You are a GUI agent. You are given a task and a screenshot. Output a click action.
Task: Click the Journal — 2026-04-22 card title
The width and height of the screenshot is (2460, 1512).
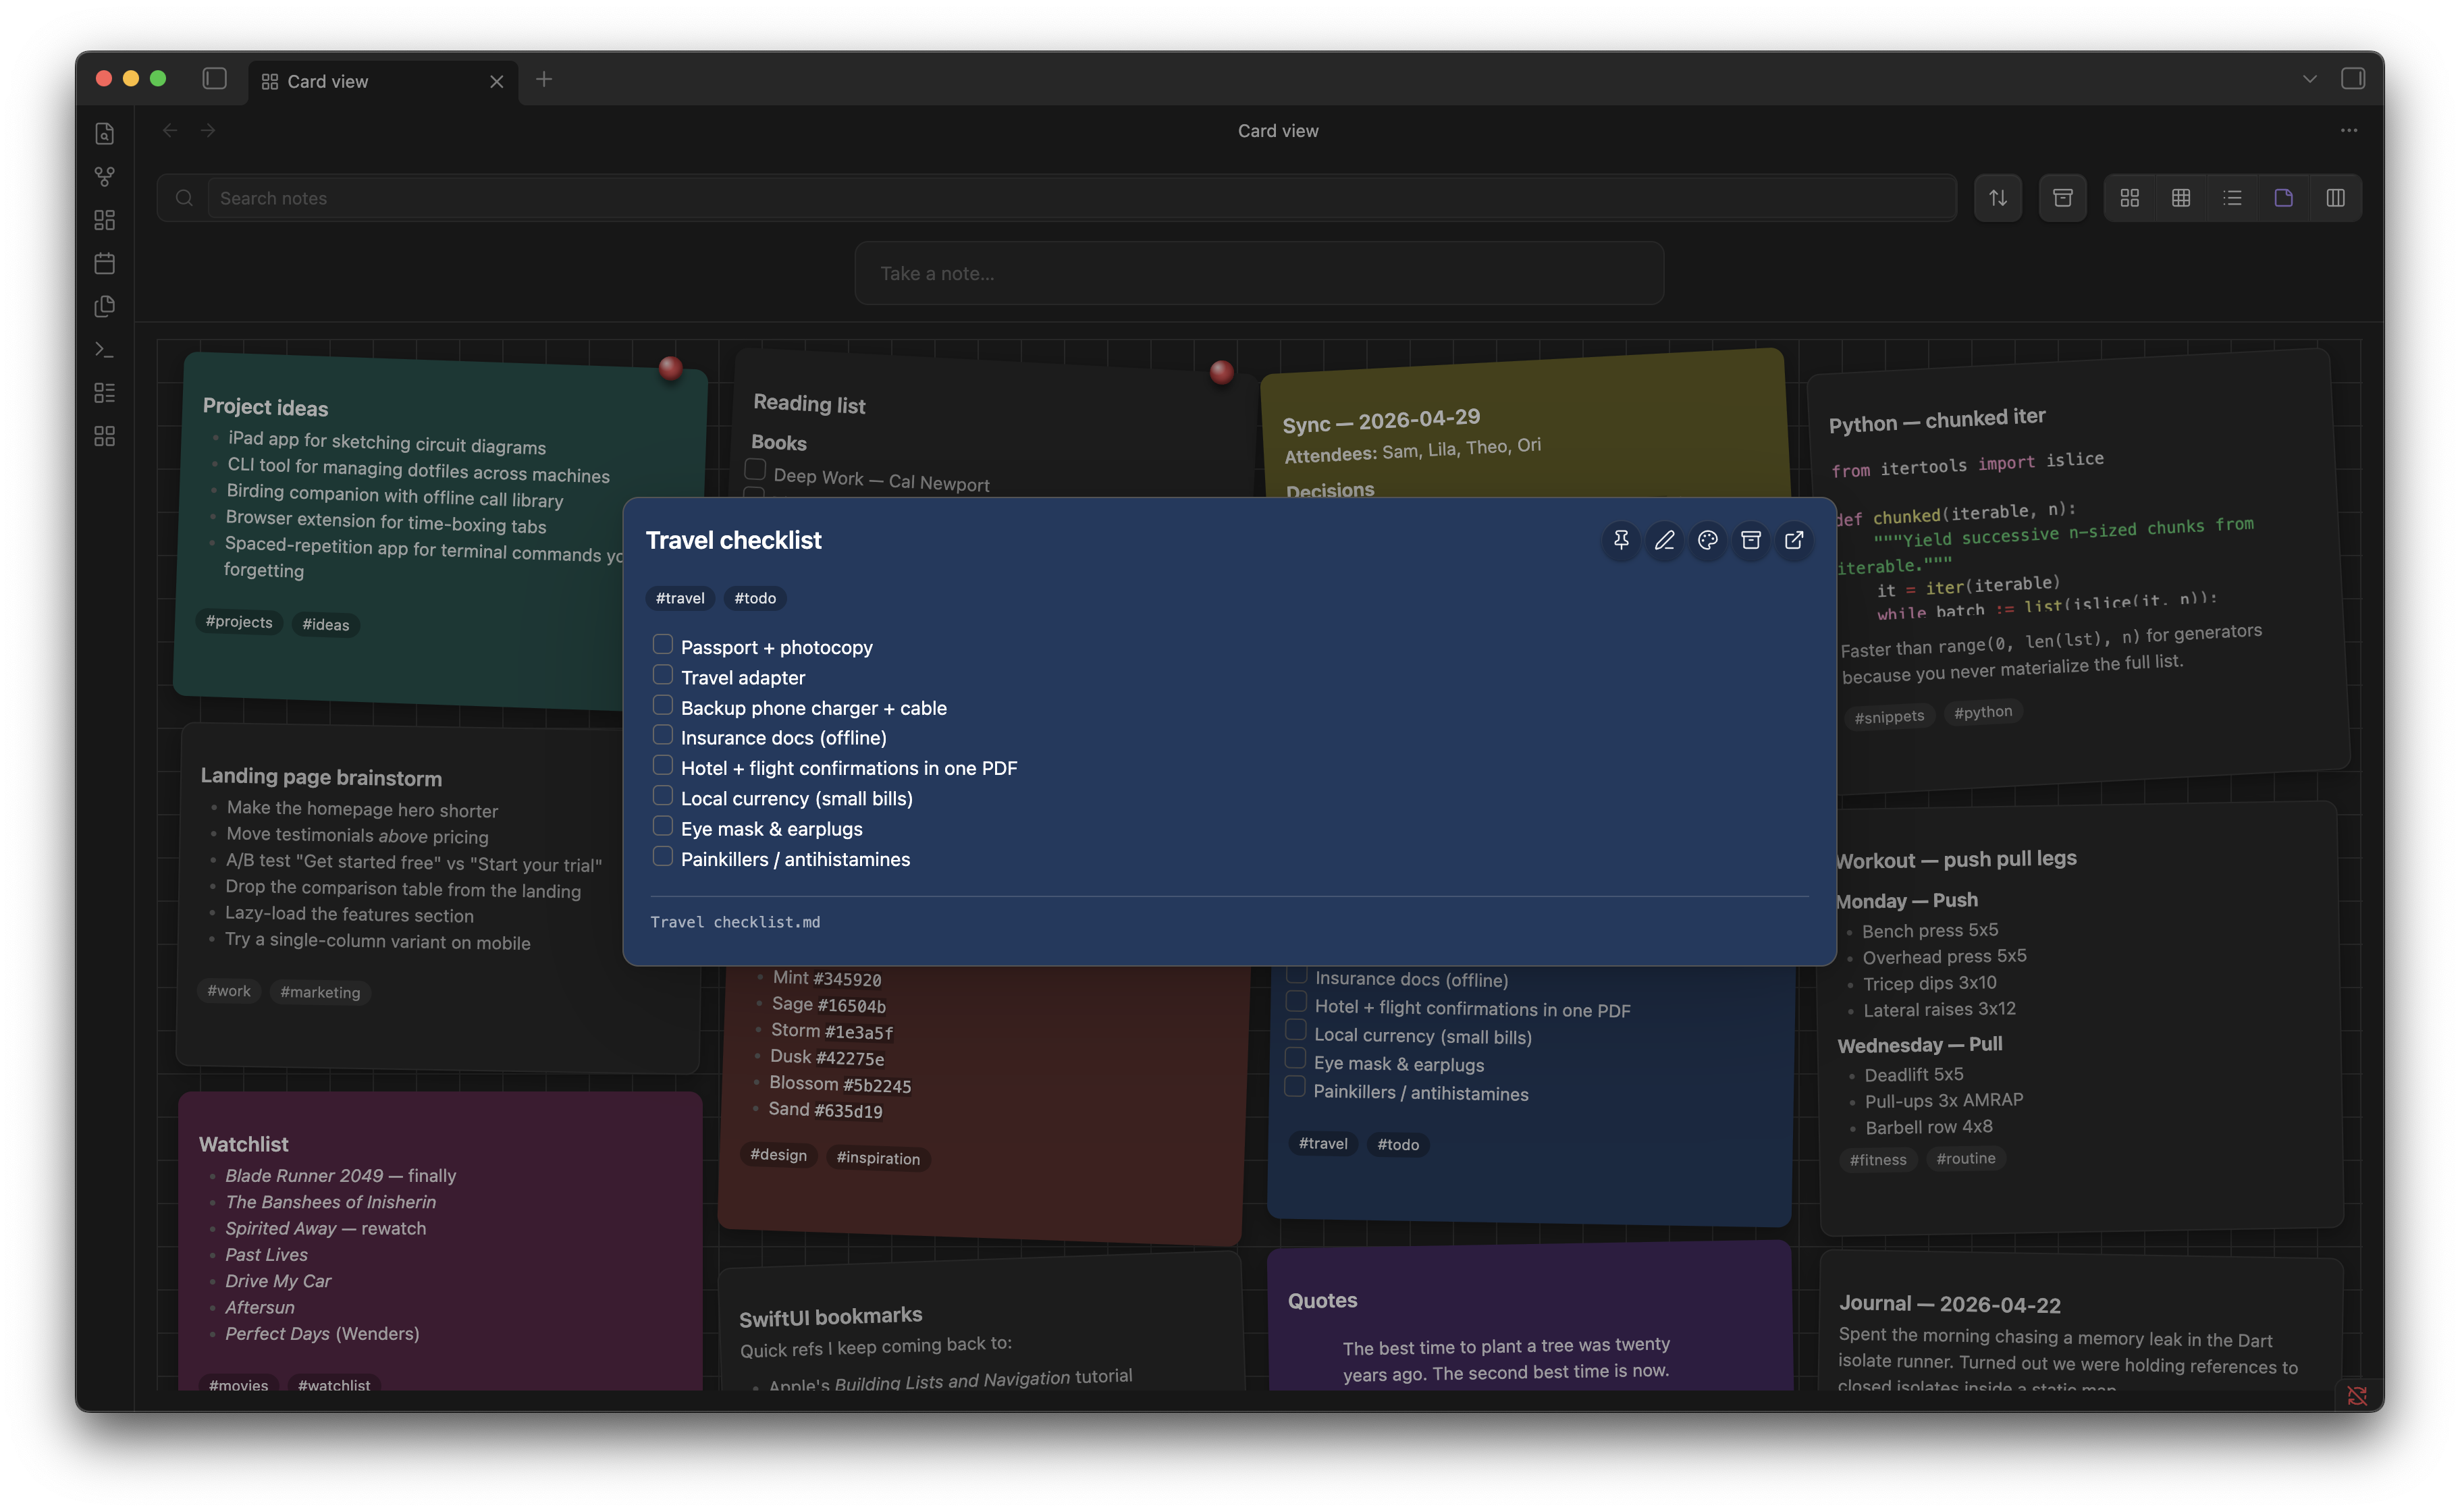[1949, 1304]
